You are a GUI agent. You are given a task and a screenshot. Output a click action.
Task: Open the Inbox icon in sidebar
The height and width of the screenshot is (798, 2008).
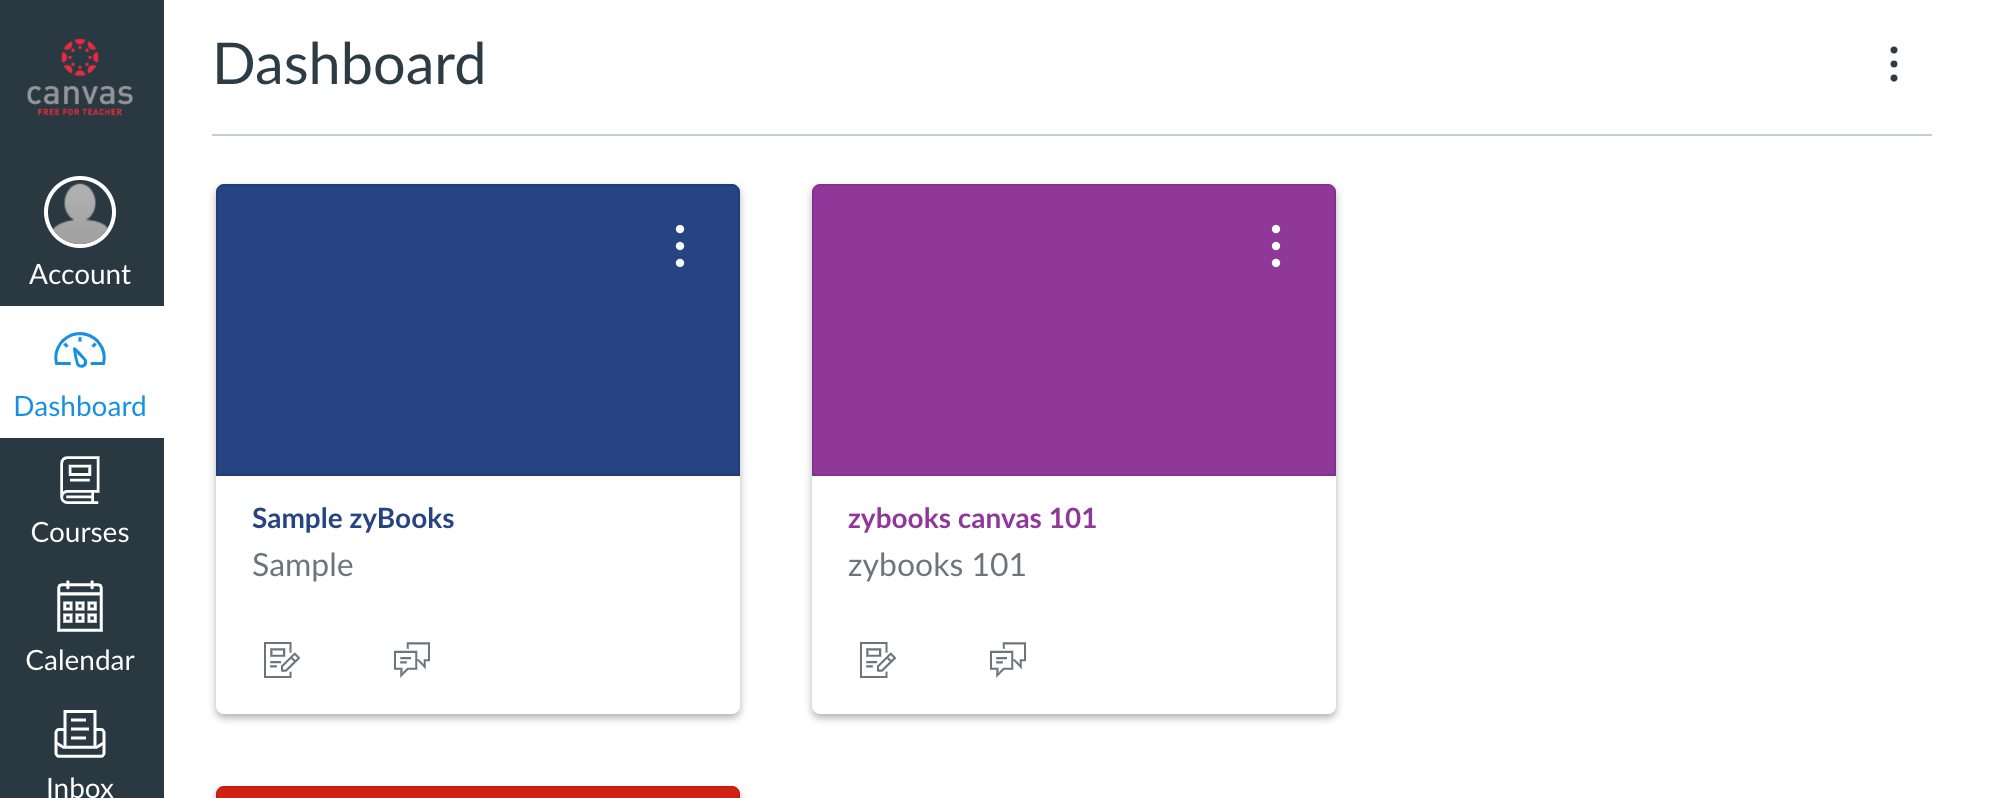[80, 735]
